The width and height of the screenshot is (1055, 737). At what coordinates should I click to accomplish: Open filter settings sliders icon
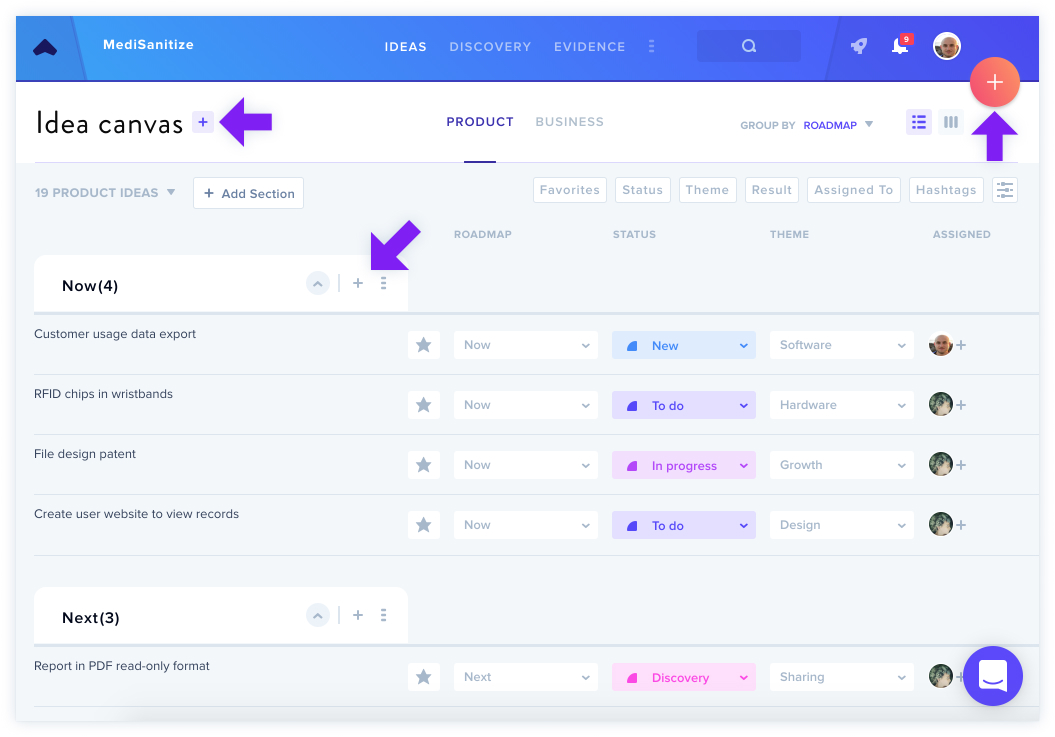click(1005, 190)
